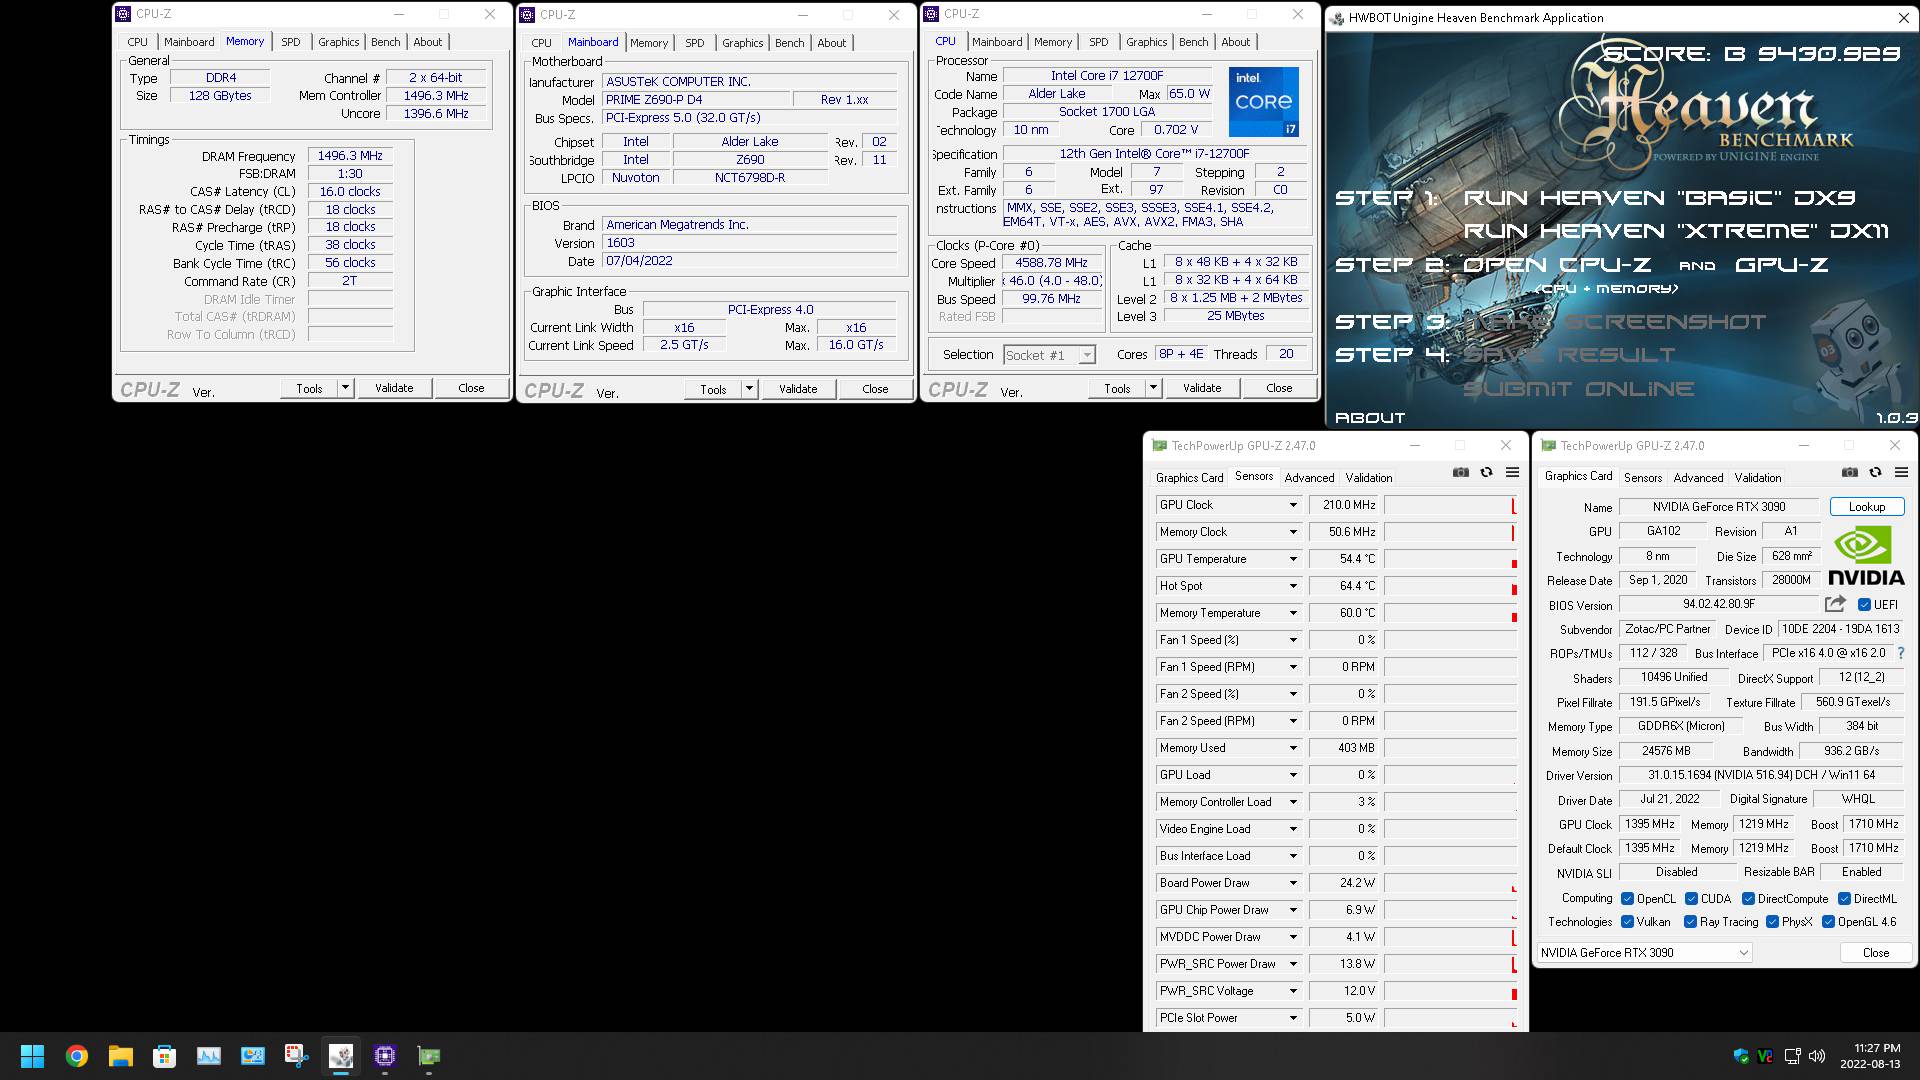The image size is (1920, 1080).
Task: Toggle UEFI checkbox in GPU-Z
Action: (x=1864, y=605)
